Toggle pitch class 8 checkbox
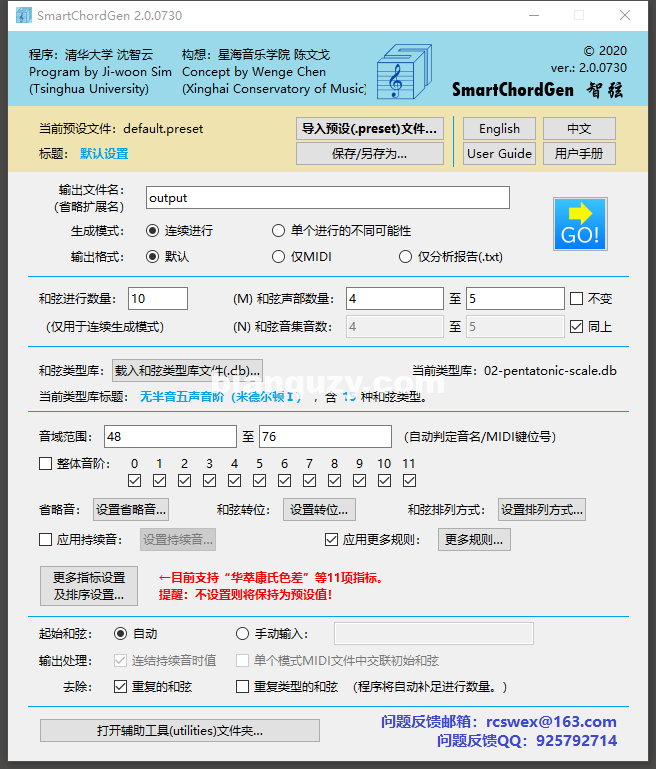 point(334,481)
